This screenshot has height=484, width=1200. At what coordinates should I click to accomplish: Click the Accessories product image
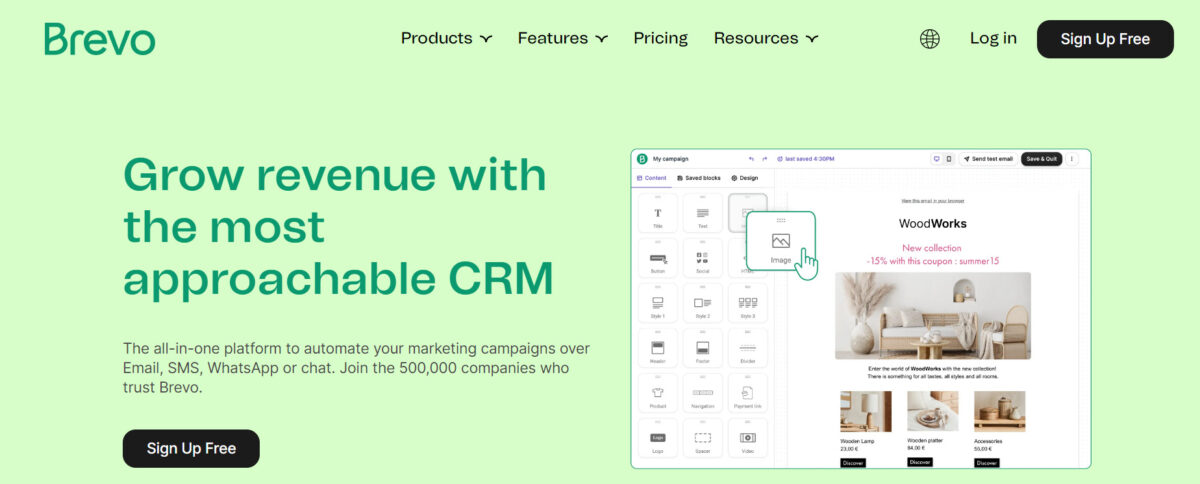click(1000, 411)
